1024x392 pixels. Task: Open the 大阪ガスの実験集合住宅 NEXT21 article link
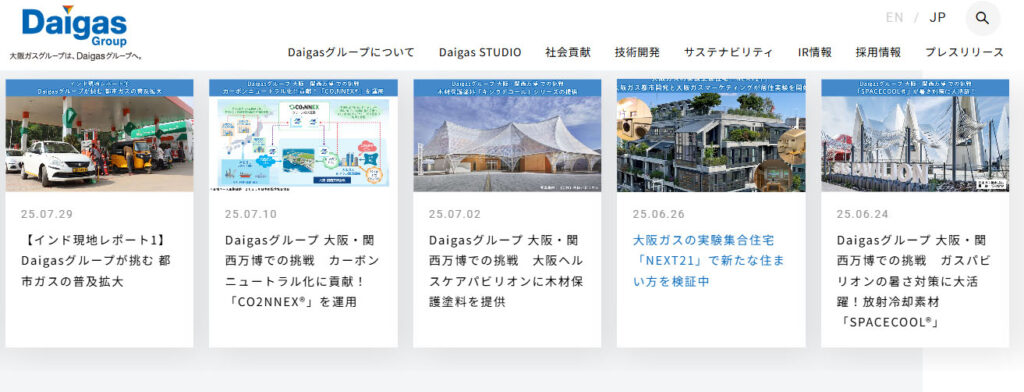pyautogui.click(x=709, y=261)
